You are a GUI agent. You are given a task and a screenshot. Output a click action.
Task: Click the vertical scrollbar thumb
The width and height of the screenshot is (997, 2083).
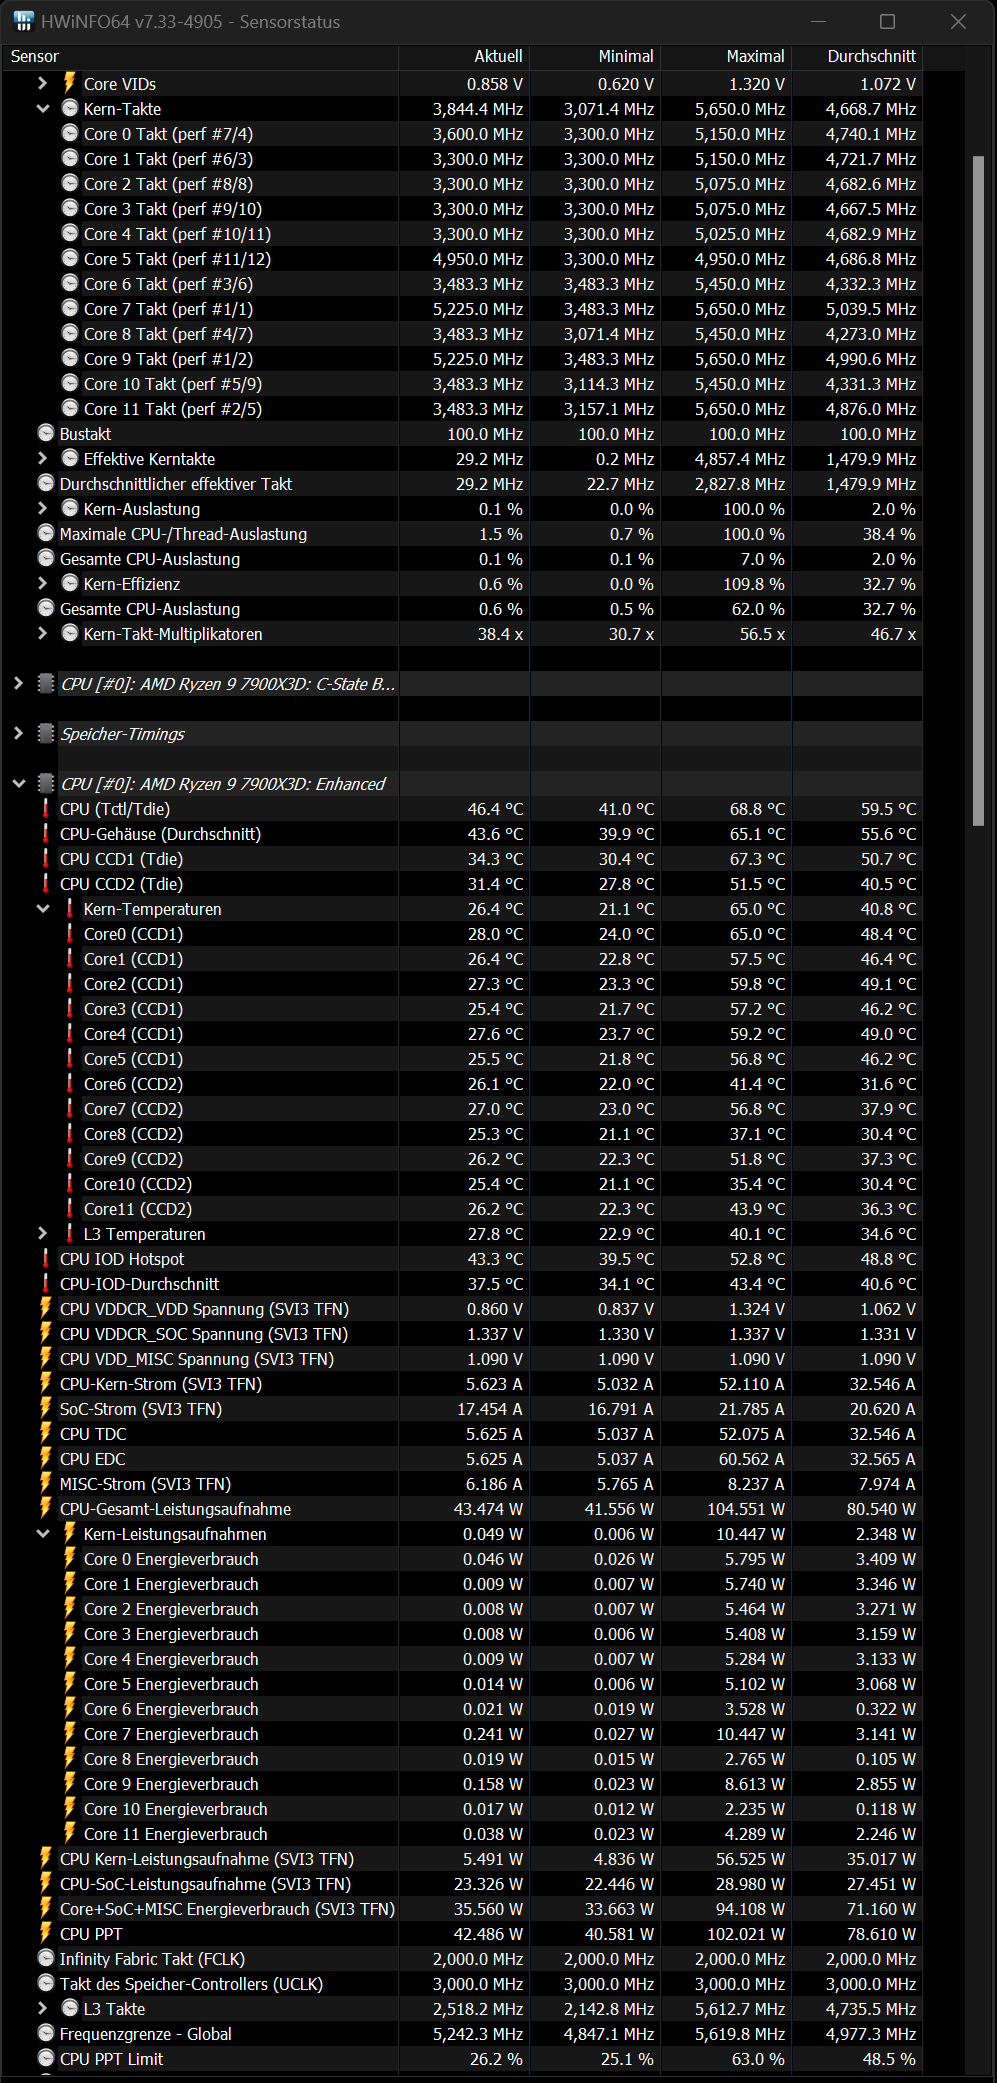(979, 490)
